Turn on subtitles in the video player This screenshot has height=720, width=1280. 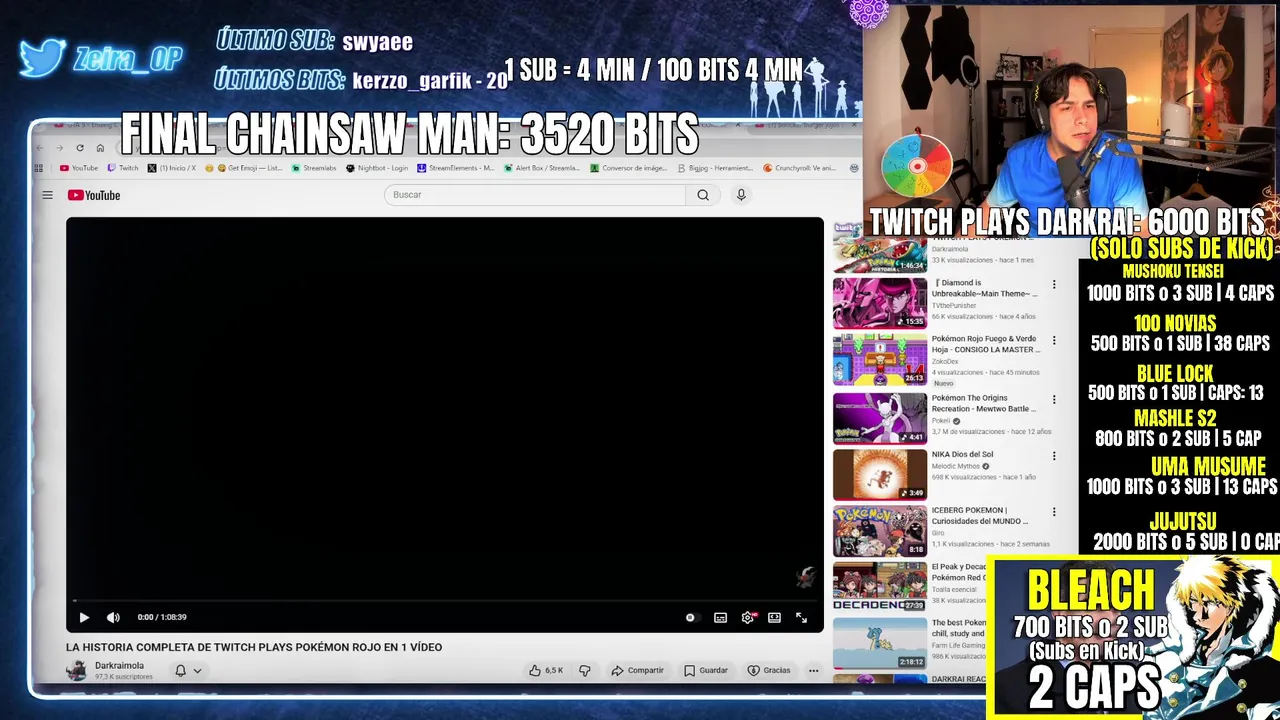pos(720,618)
